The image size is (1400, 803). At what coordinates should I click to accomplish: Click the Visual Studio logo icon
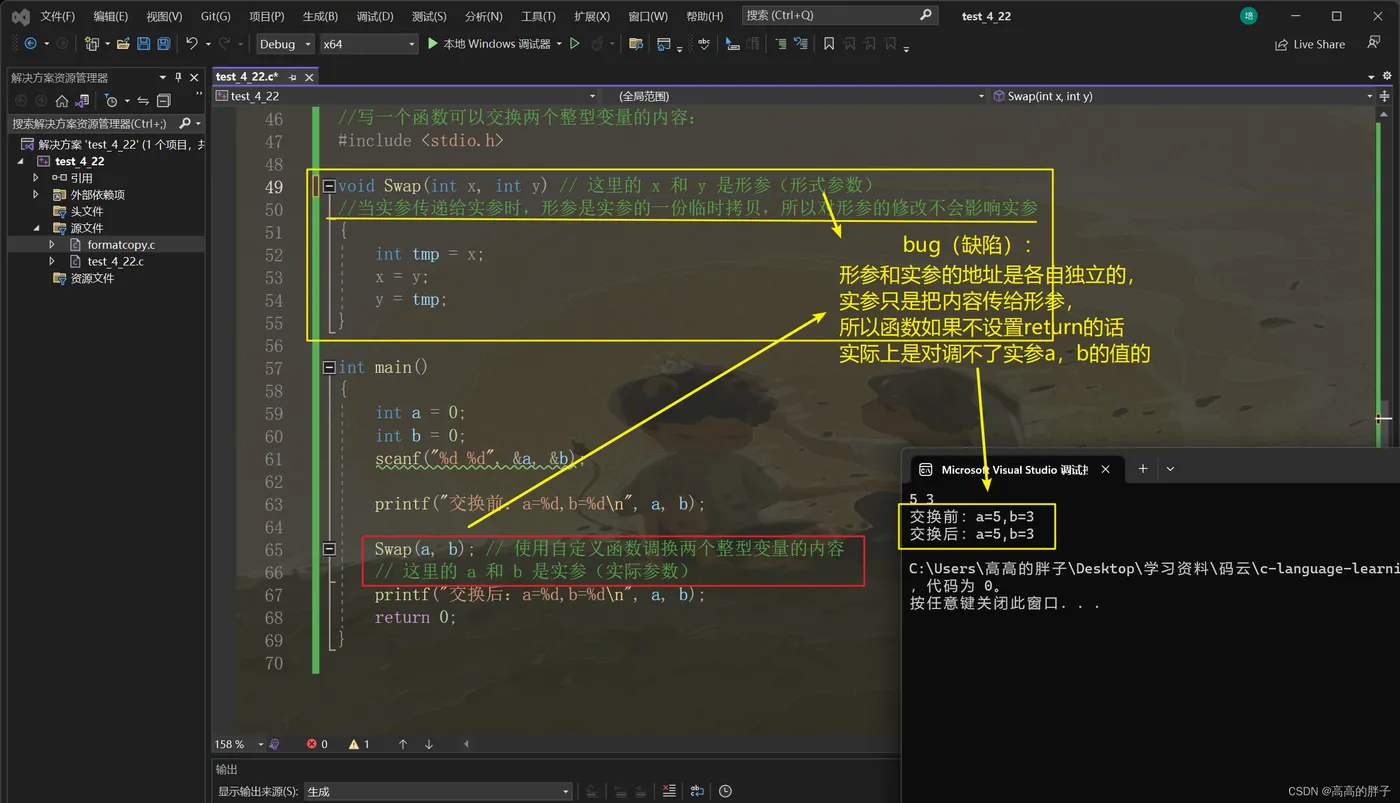[20, 16]
